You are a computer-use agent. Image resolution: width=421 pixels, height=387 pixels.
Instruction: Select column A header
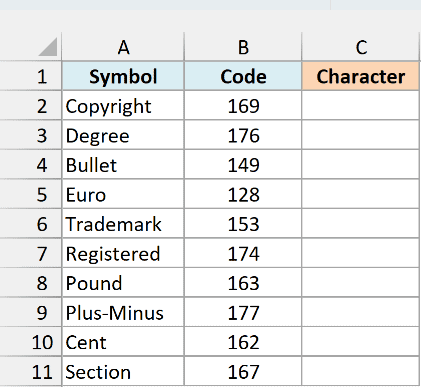point(123,47)
